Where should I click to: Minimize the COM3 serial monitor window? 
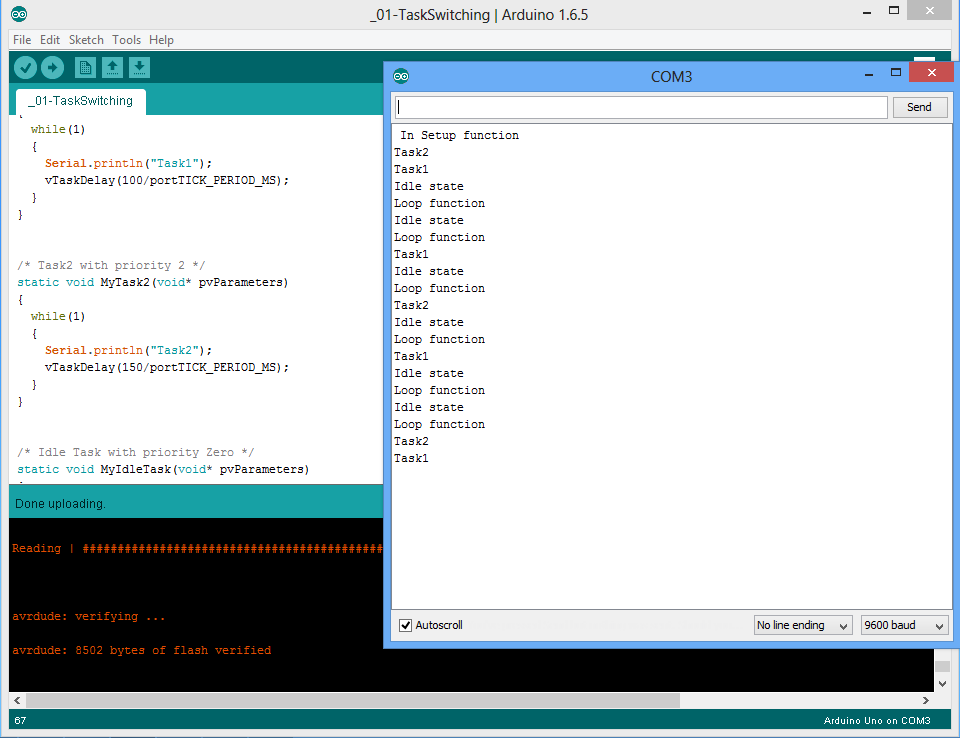click(869, 74)
